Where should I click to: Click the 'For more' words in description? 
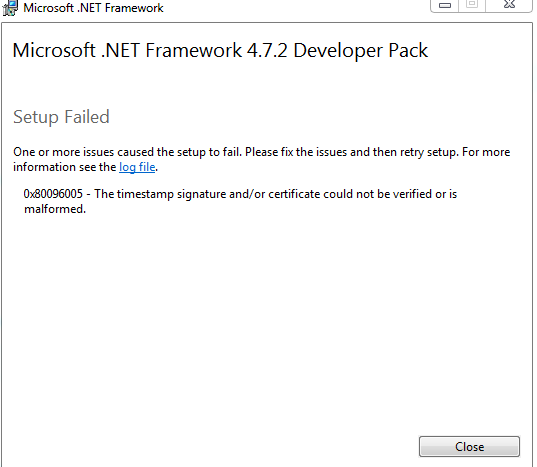click(486, 152)
